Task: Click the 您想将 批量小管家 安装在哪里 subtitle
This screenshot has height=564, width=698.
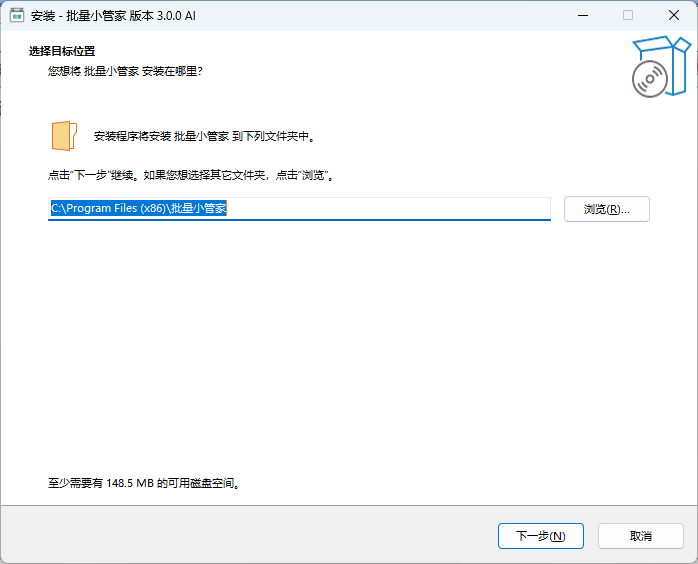Action: (132, 71)
